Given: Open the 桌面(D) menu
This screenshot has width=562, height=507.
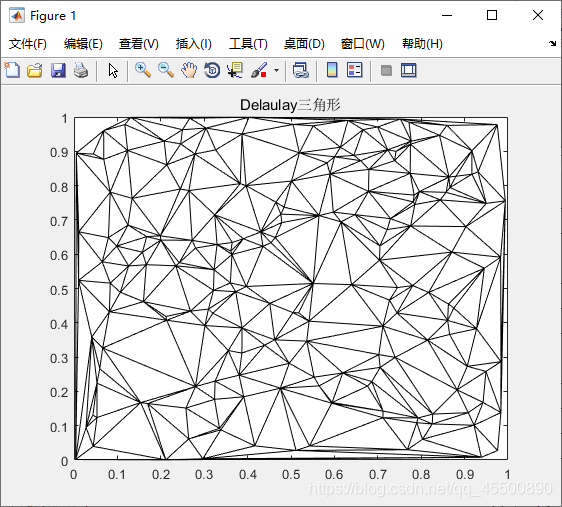Looking at the screenshot, I should click(304, 44).
